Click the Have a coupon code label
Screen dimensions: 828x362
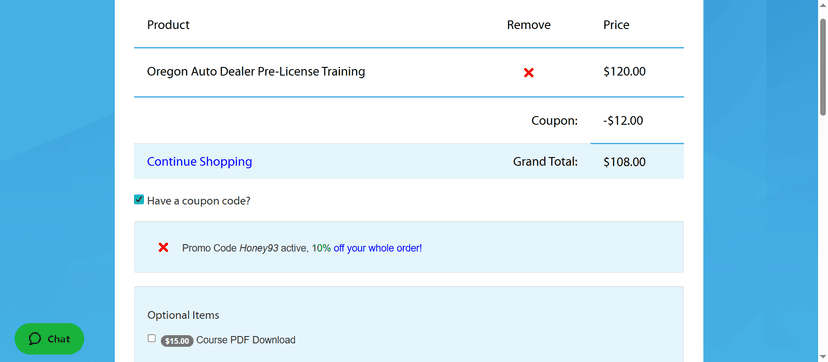(199, 201)
